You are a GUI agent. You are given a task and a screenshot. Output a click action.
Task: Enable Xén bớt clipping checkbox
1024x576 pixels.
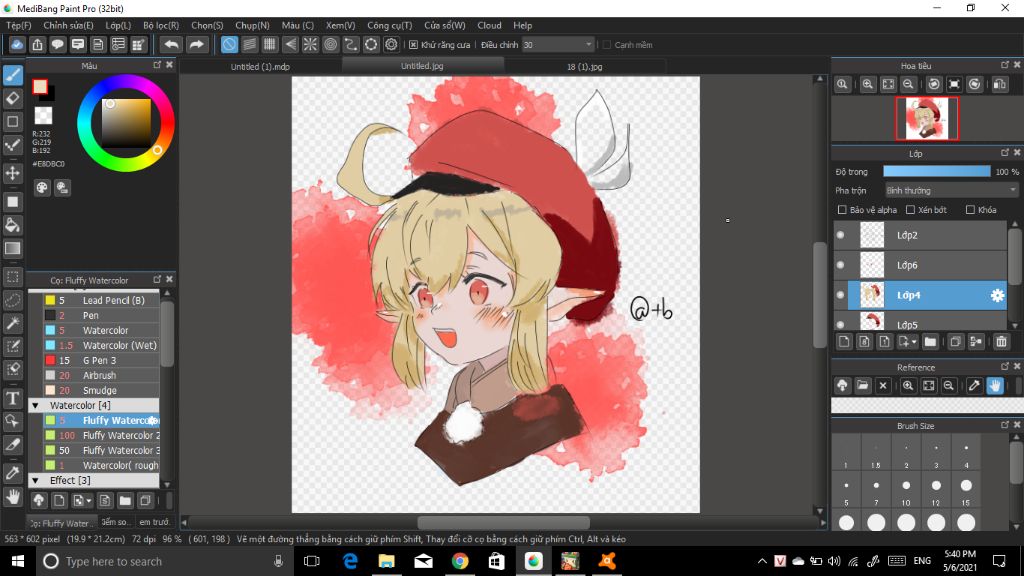(910, 210)
